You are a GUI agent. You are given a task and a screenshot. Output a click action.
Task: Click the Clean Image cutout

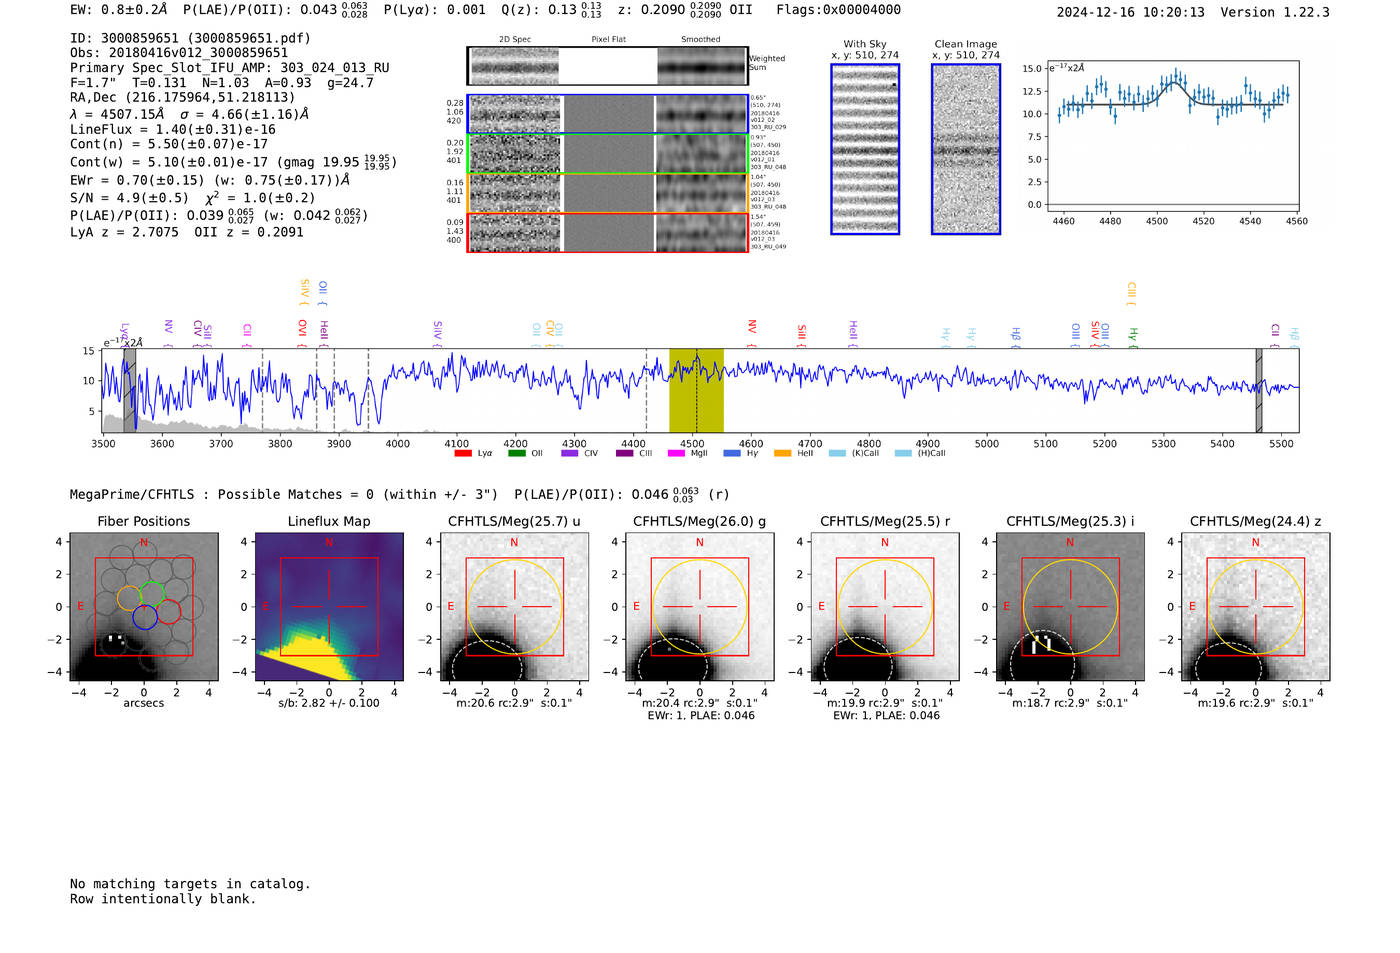pos(966,150)
